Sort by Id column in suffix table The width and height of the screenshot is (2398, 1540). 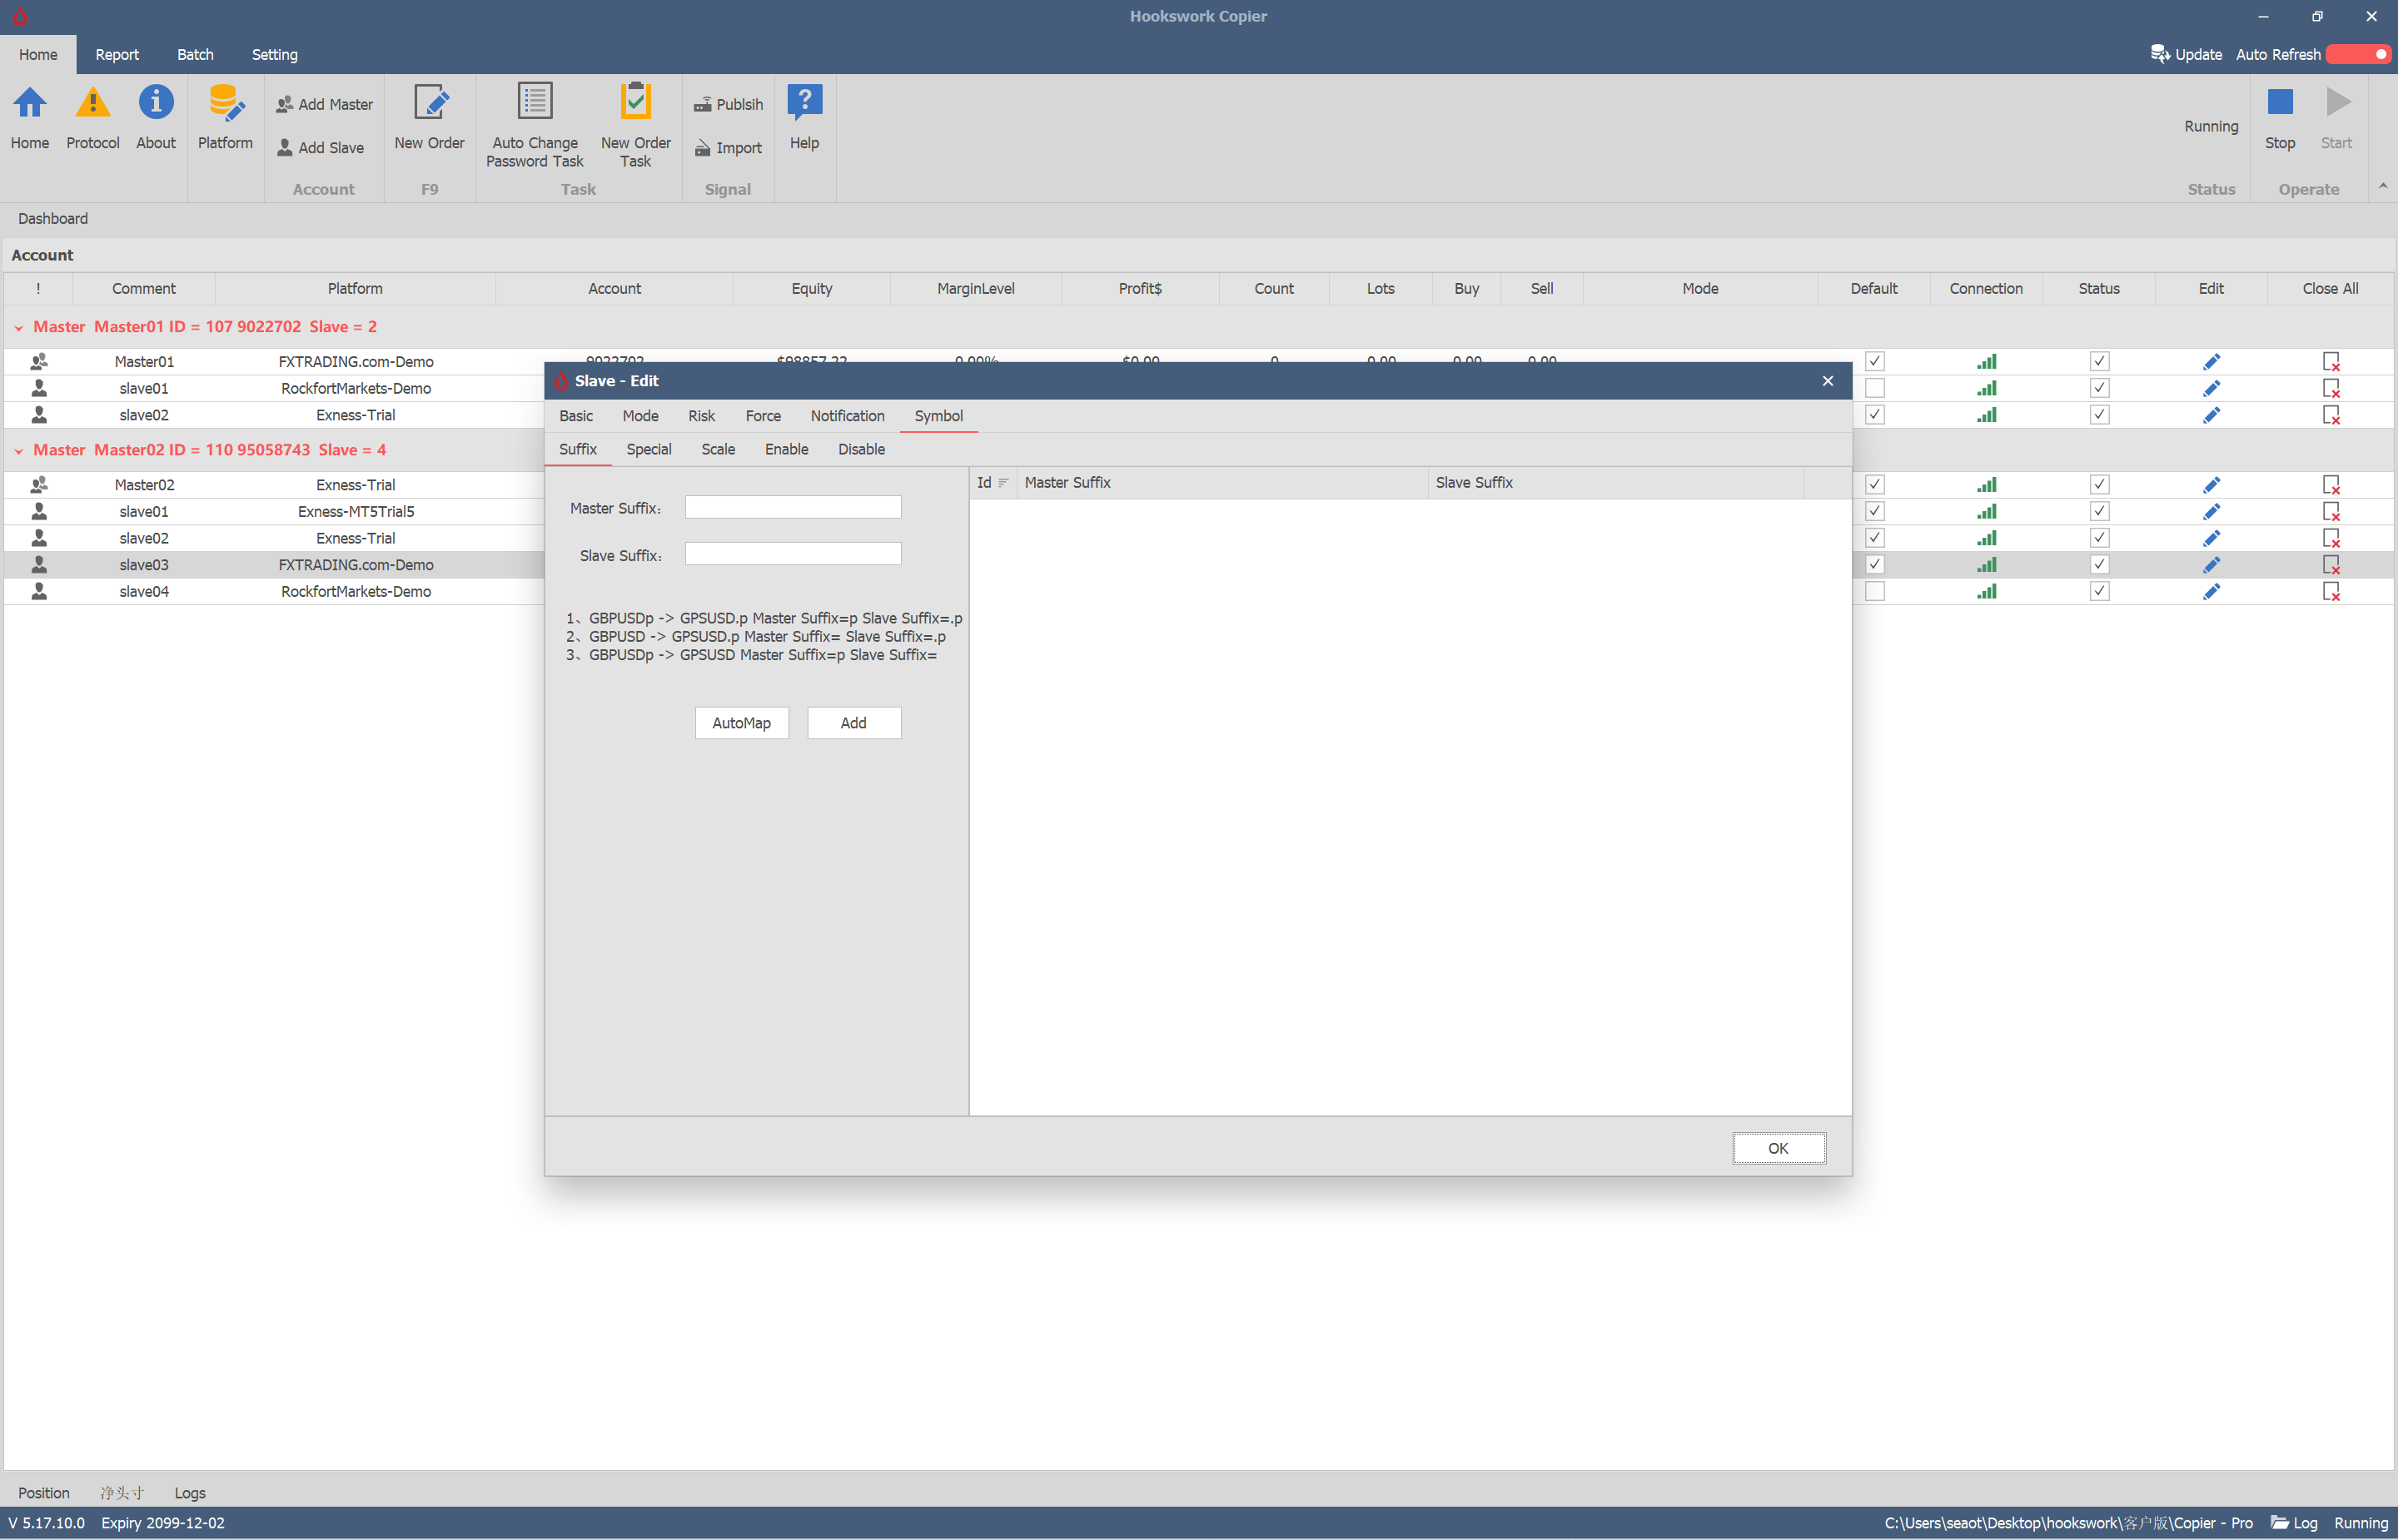click(992, 482)
